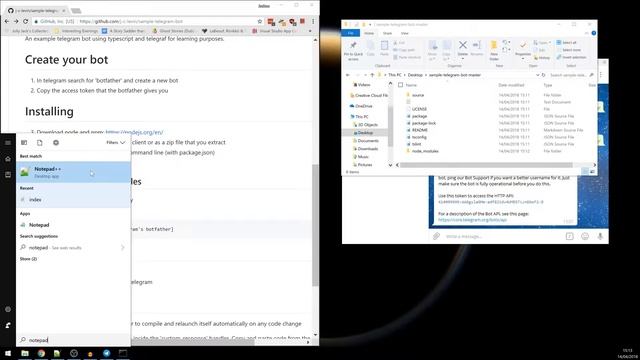Click Delete in Explorer ribbon
Viewport: 640px width, 360px height.
(463, 49)
